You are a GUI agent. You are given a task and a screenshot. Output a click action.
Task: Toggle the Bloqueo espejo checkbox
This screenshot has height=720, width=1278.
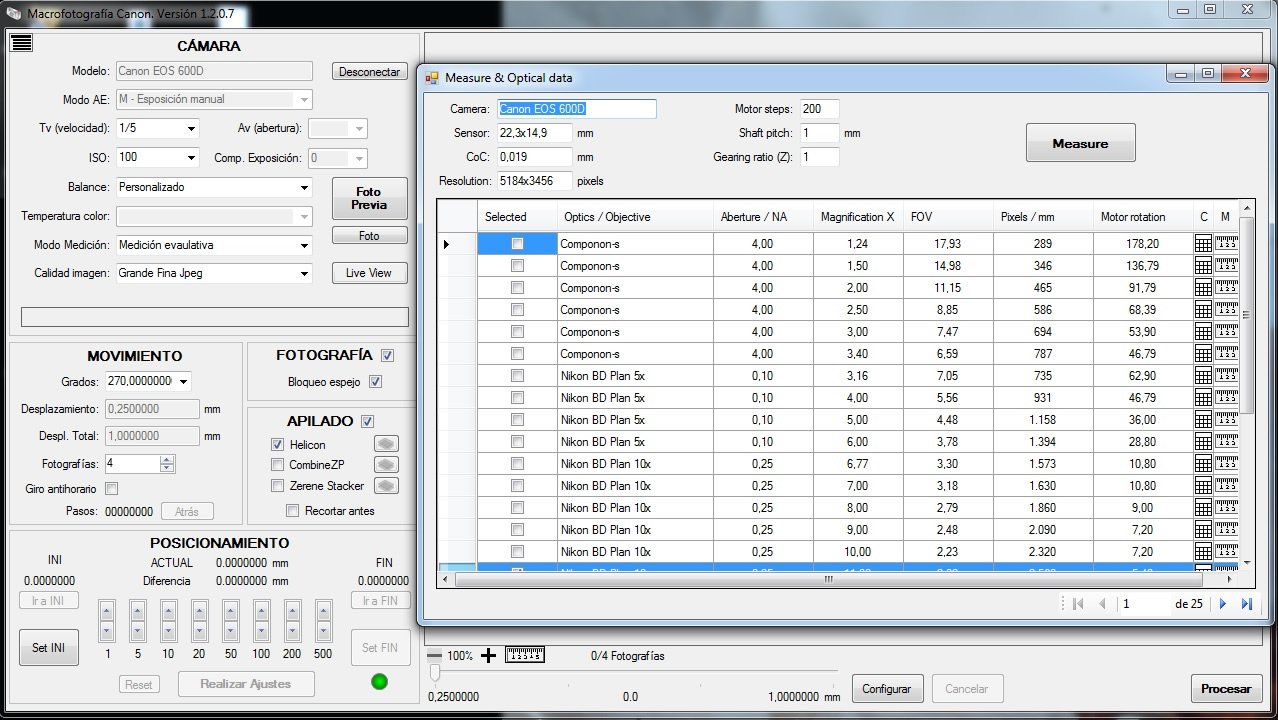[375, 381]
